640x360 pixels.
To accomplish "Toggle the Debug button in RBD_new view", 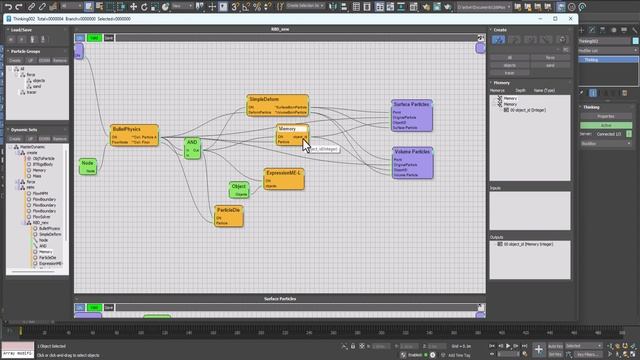I will pyautogui.click(x=109, y=38).
